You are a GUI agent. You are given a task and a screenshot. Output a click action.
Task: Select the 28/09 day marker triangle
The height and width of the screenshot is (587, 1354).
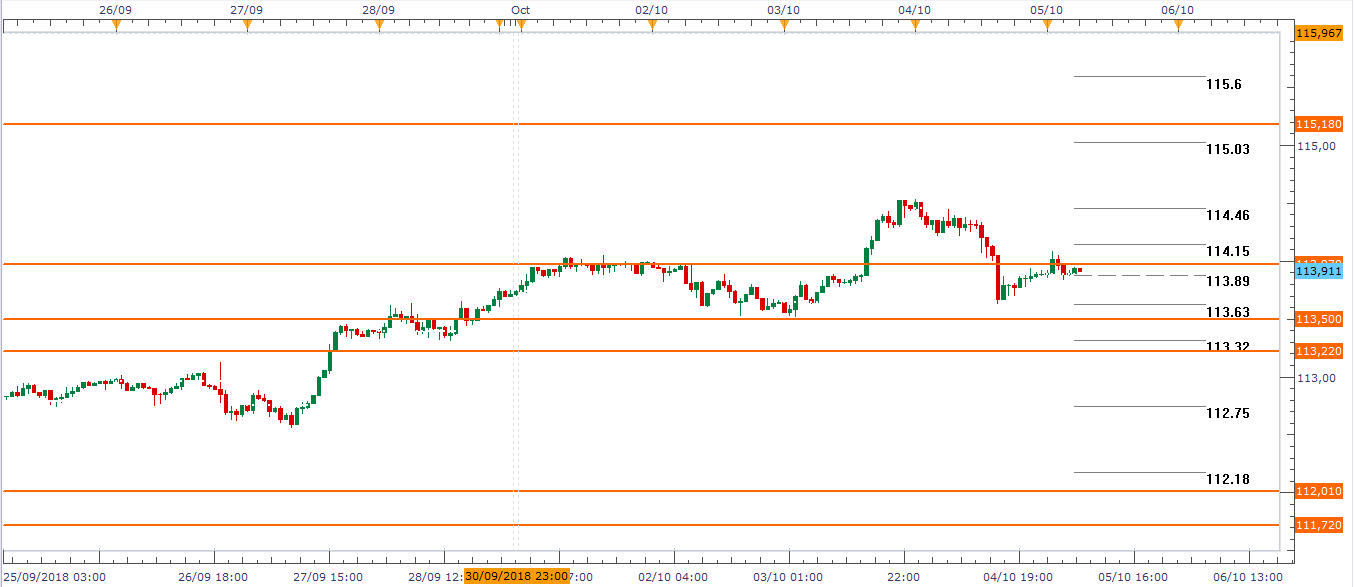tap(379, 26)
